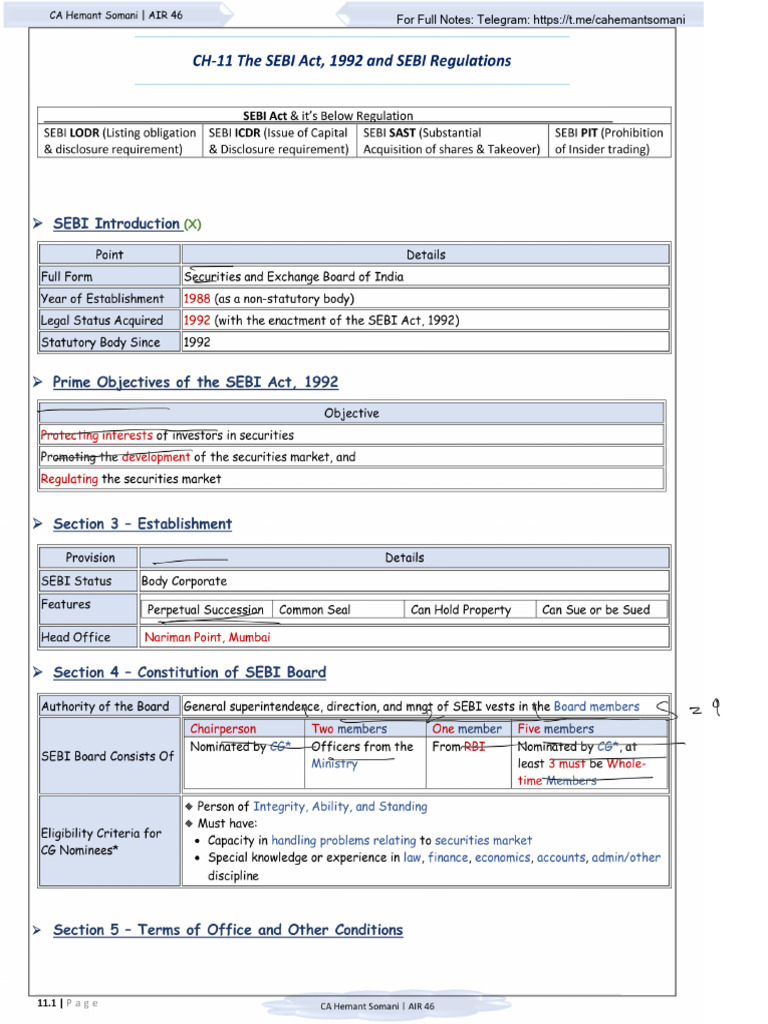Click the 'Statutory Body Since' cell
Image resolution: width=768 pixels, height=1024 pixels.
tap(109, 342)
